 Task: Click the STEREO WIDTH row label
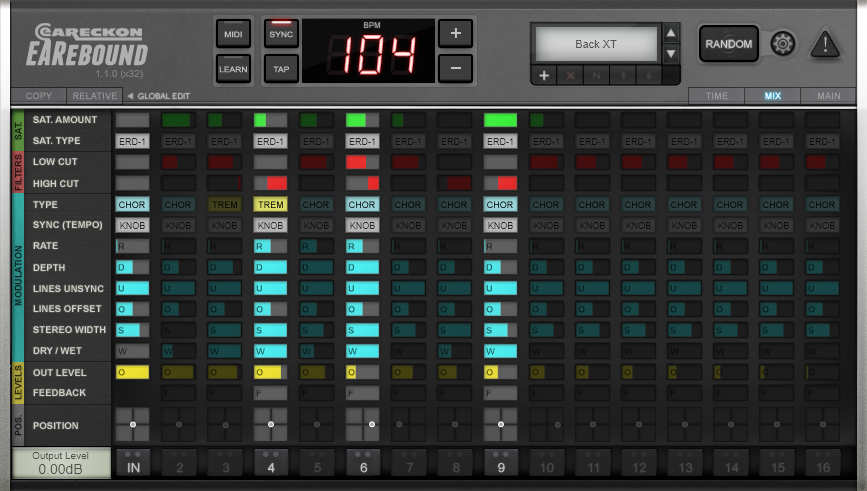[x=69, y=330]
